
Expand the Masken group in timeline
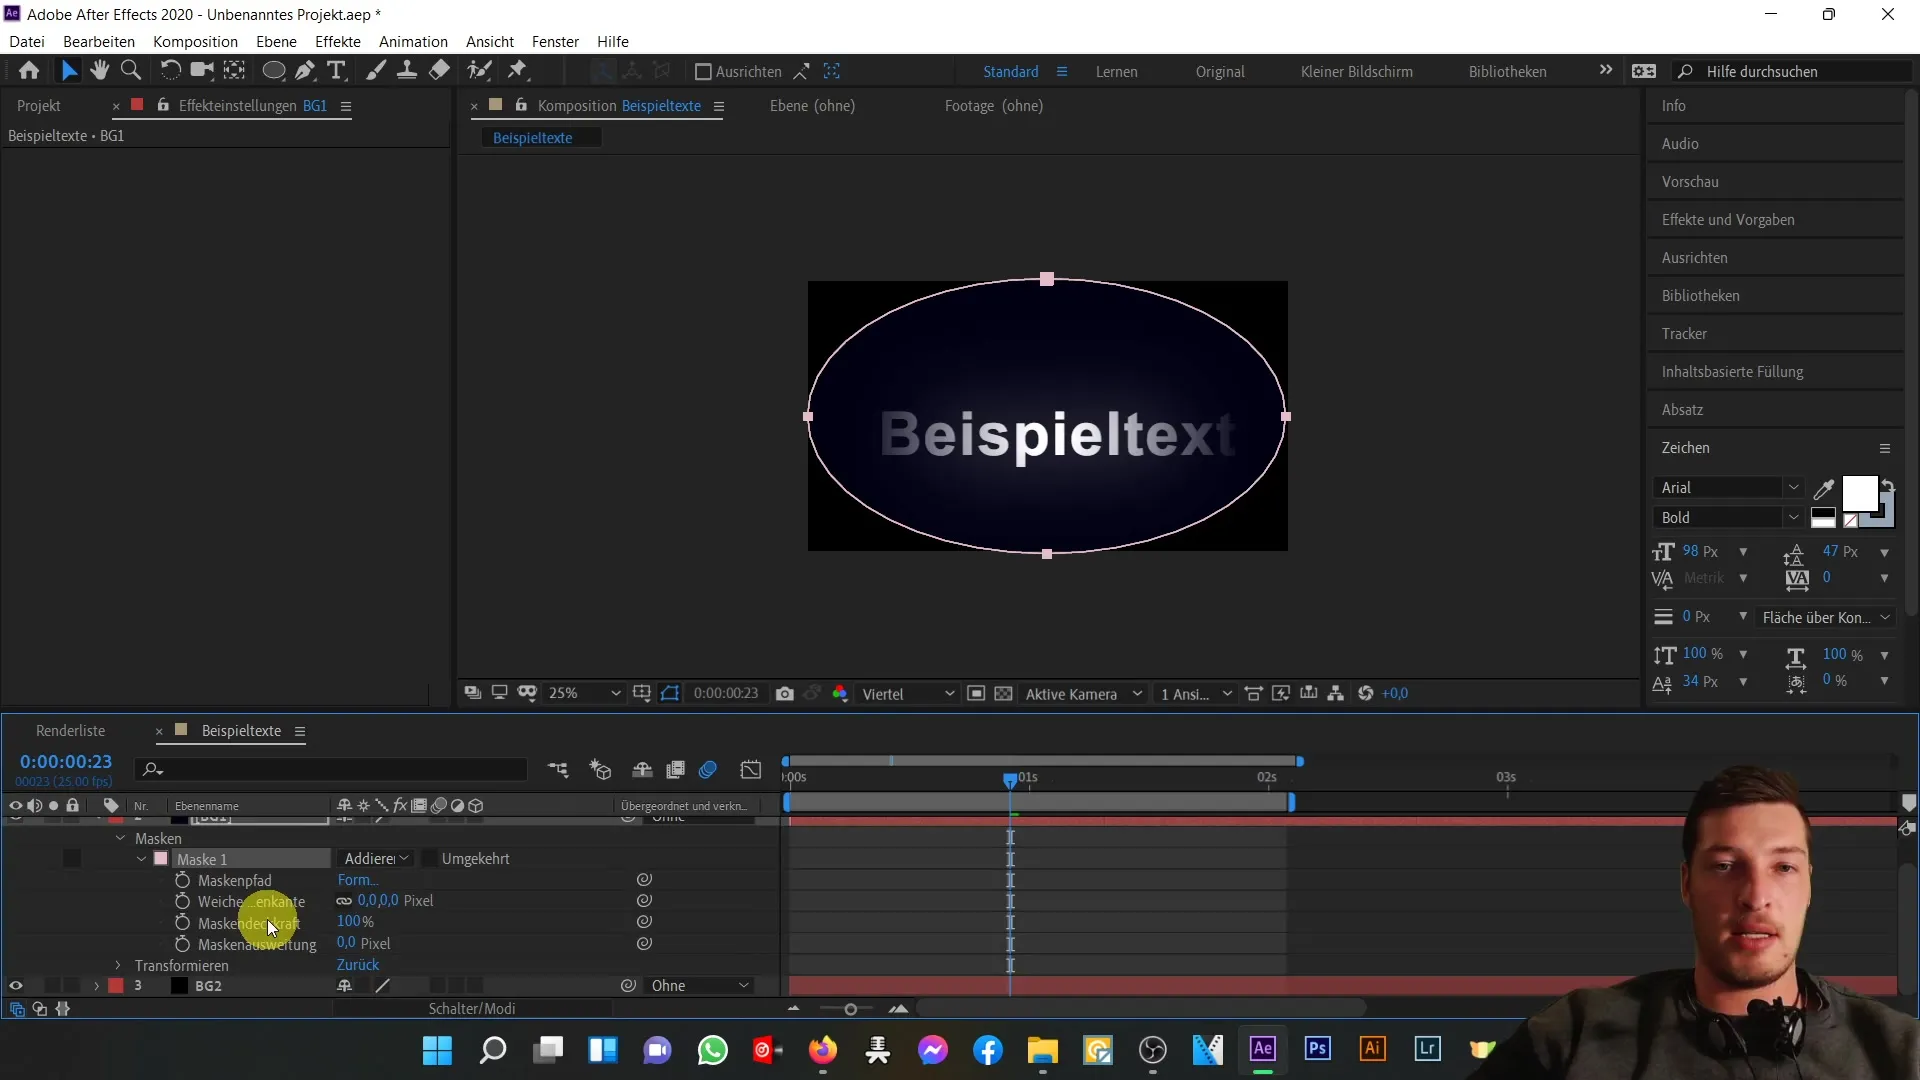pos(119,837)
